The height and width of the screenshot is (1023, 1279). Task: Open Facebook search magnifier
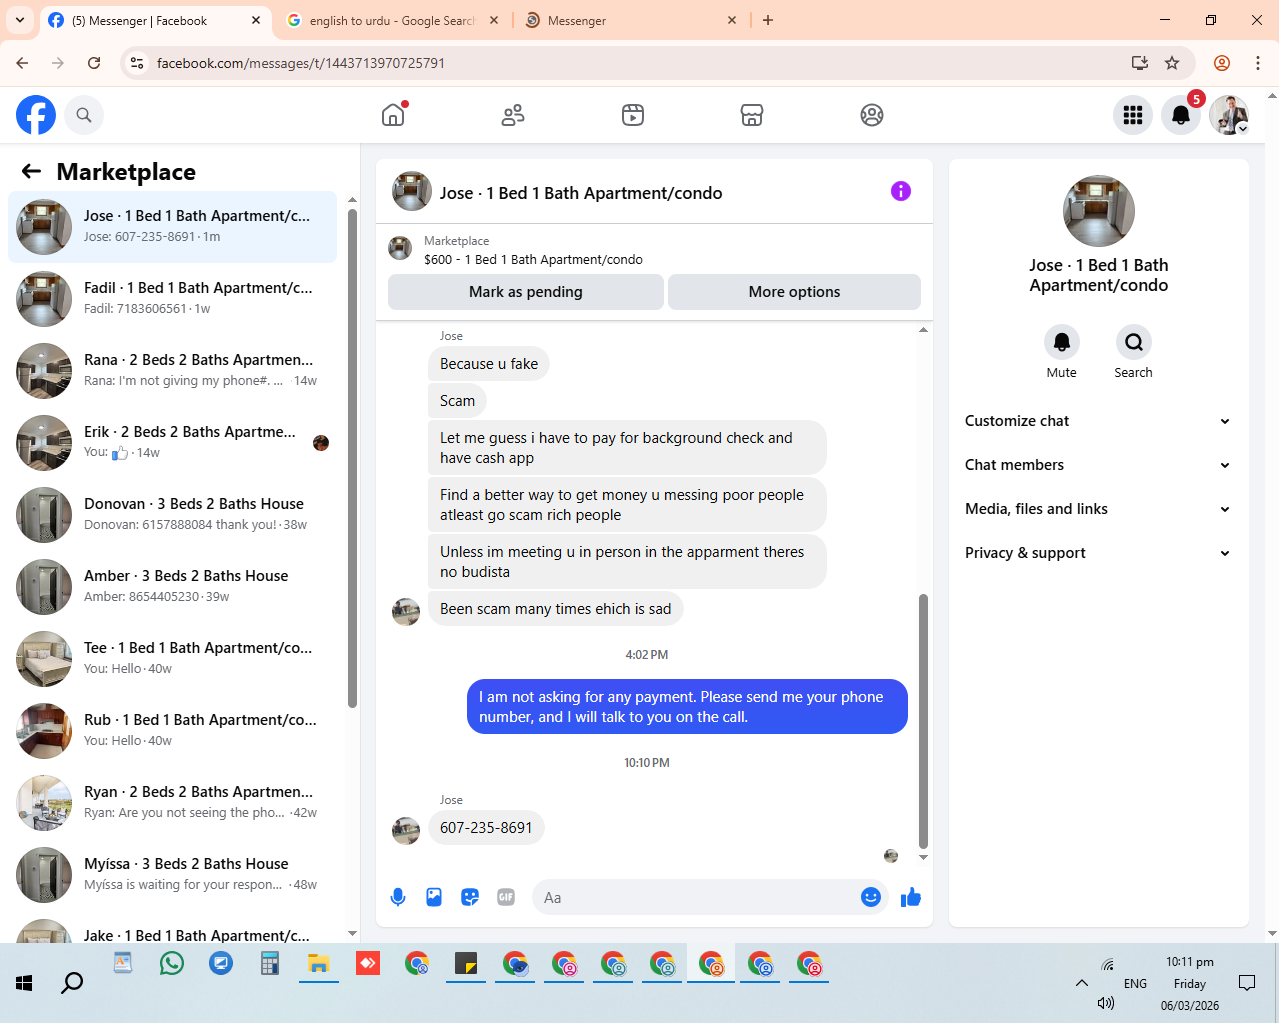84,115
